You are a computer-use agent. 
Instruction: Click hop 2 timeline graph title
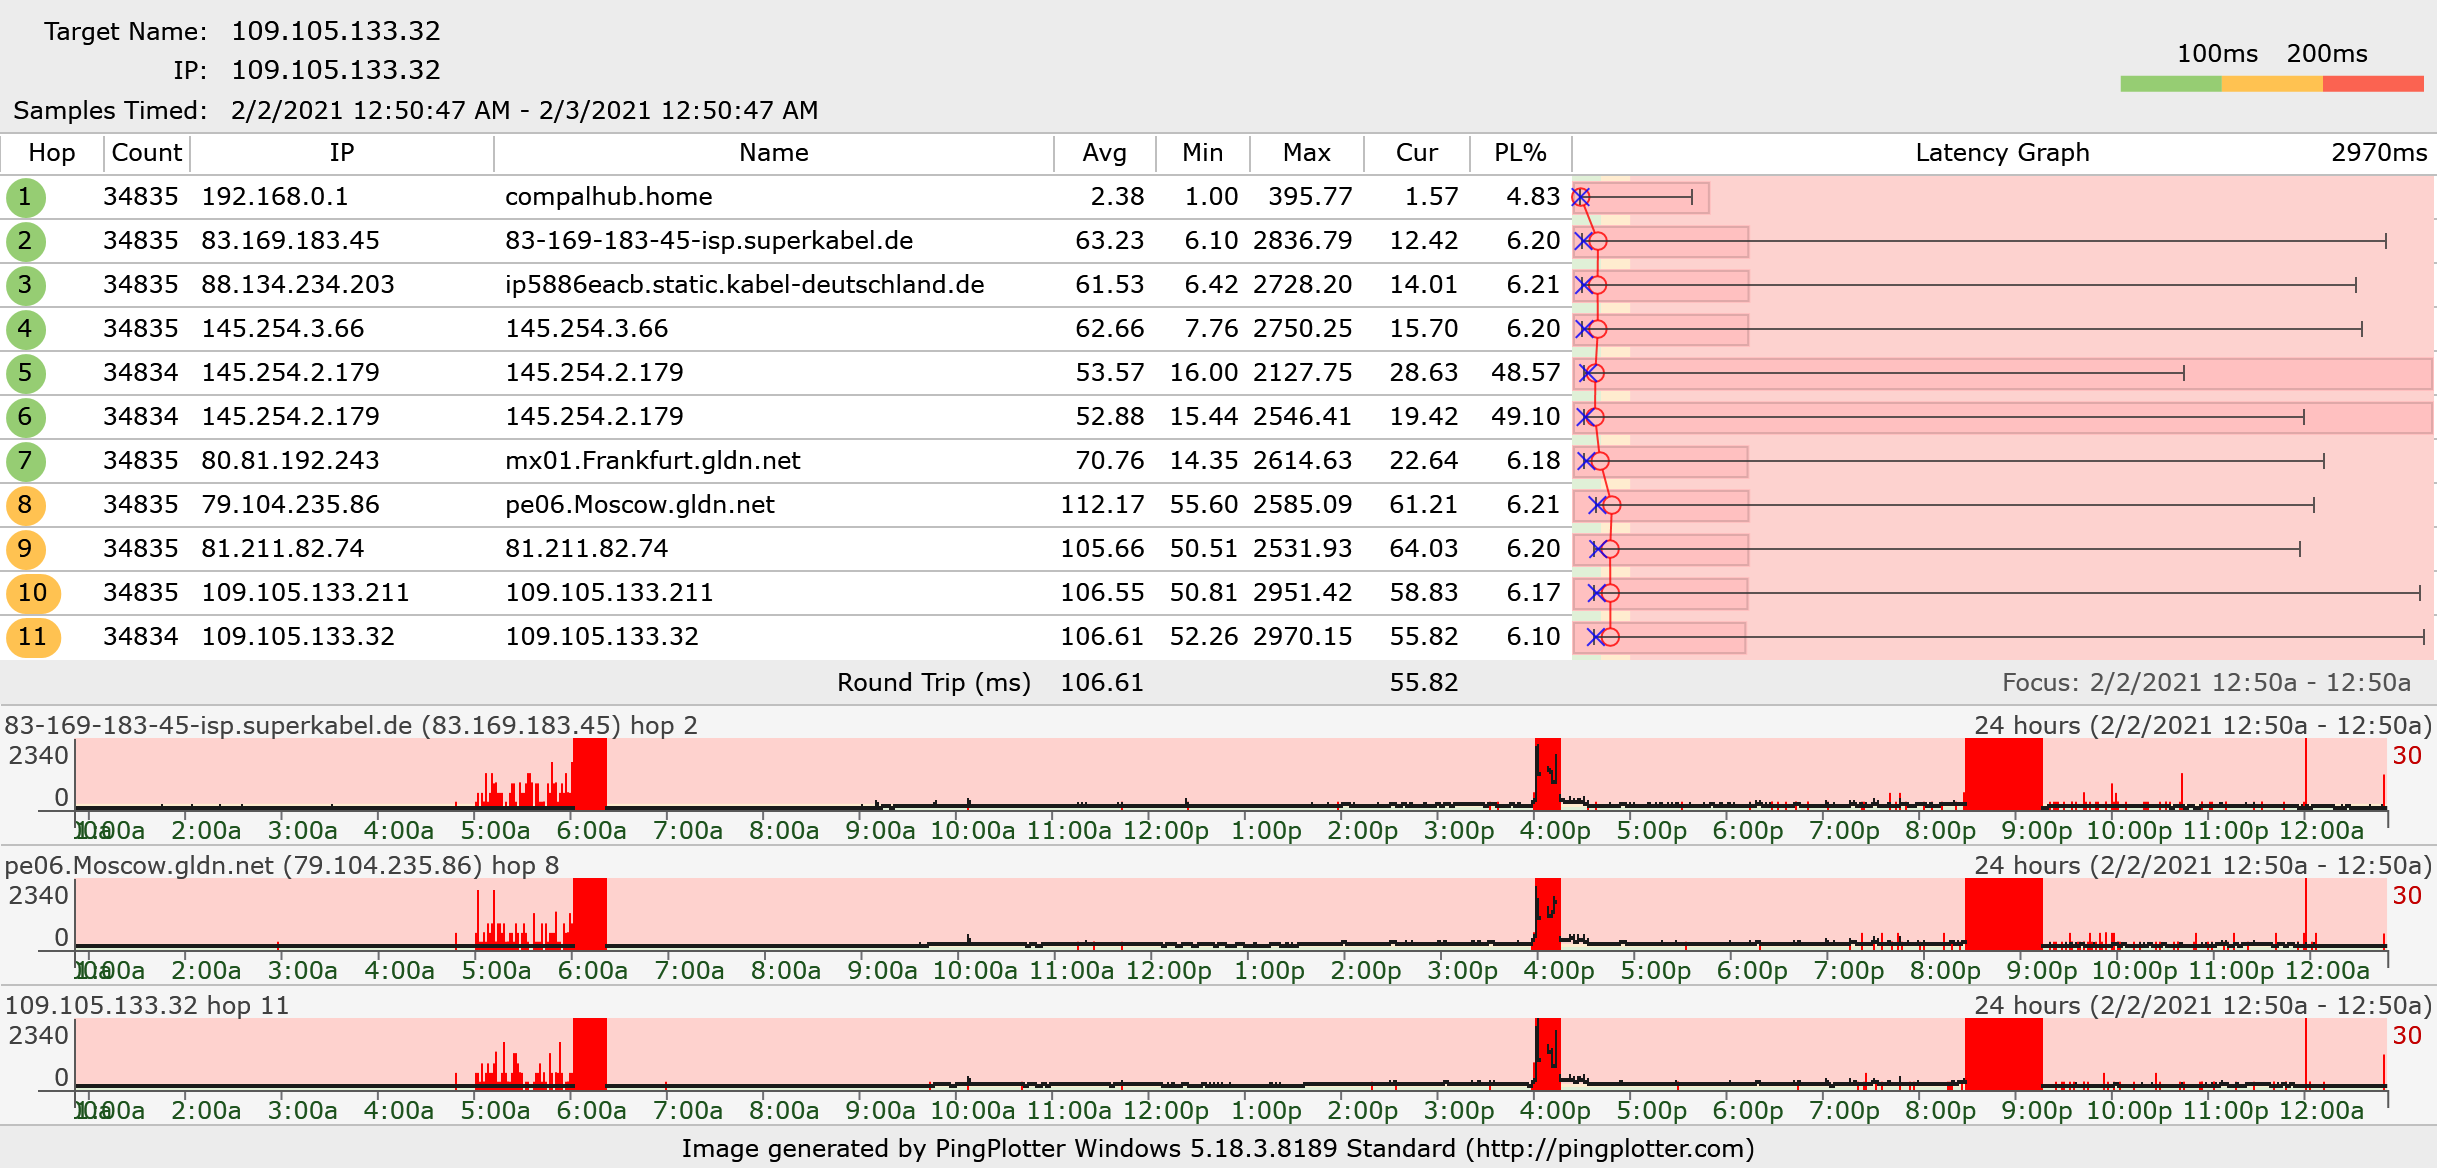(351, 726)
